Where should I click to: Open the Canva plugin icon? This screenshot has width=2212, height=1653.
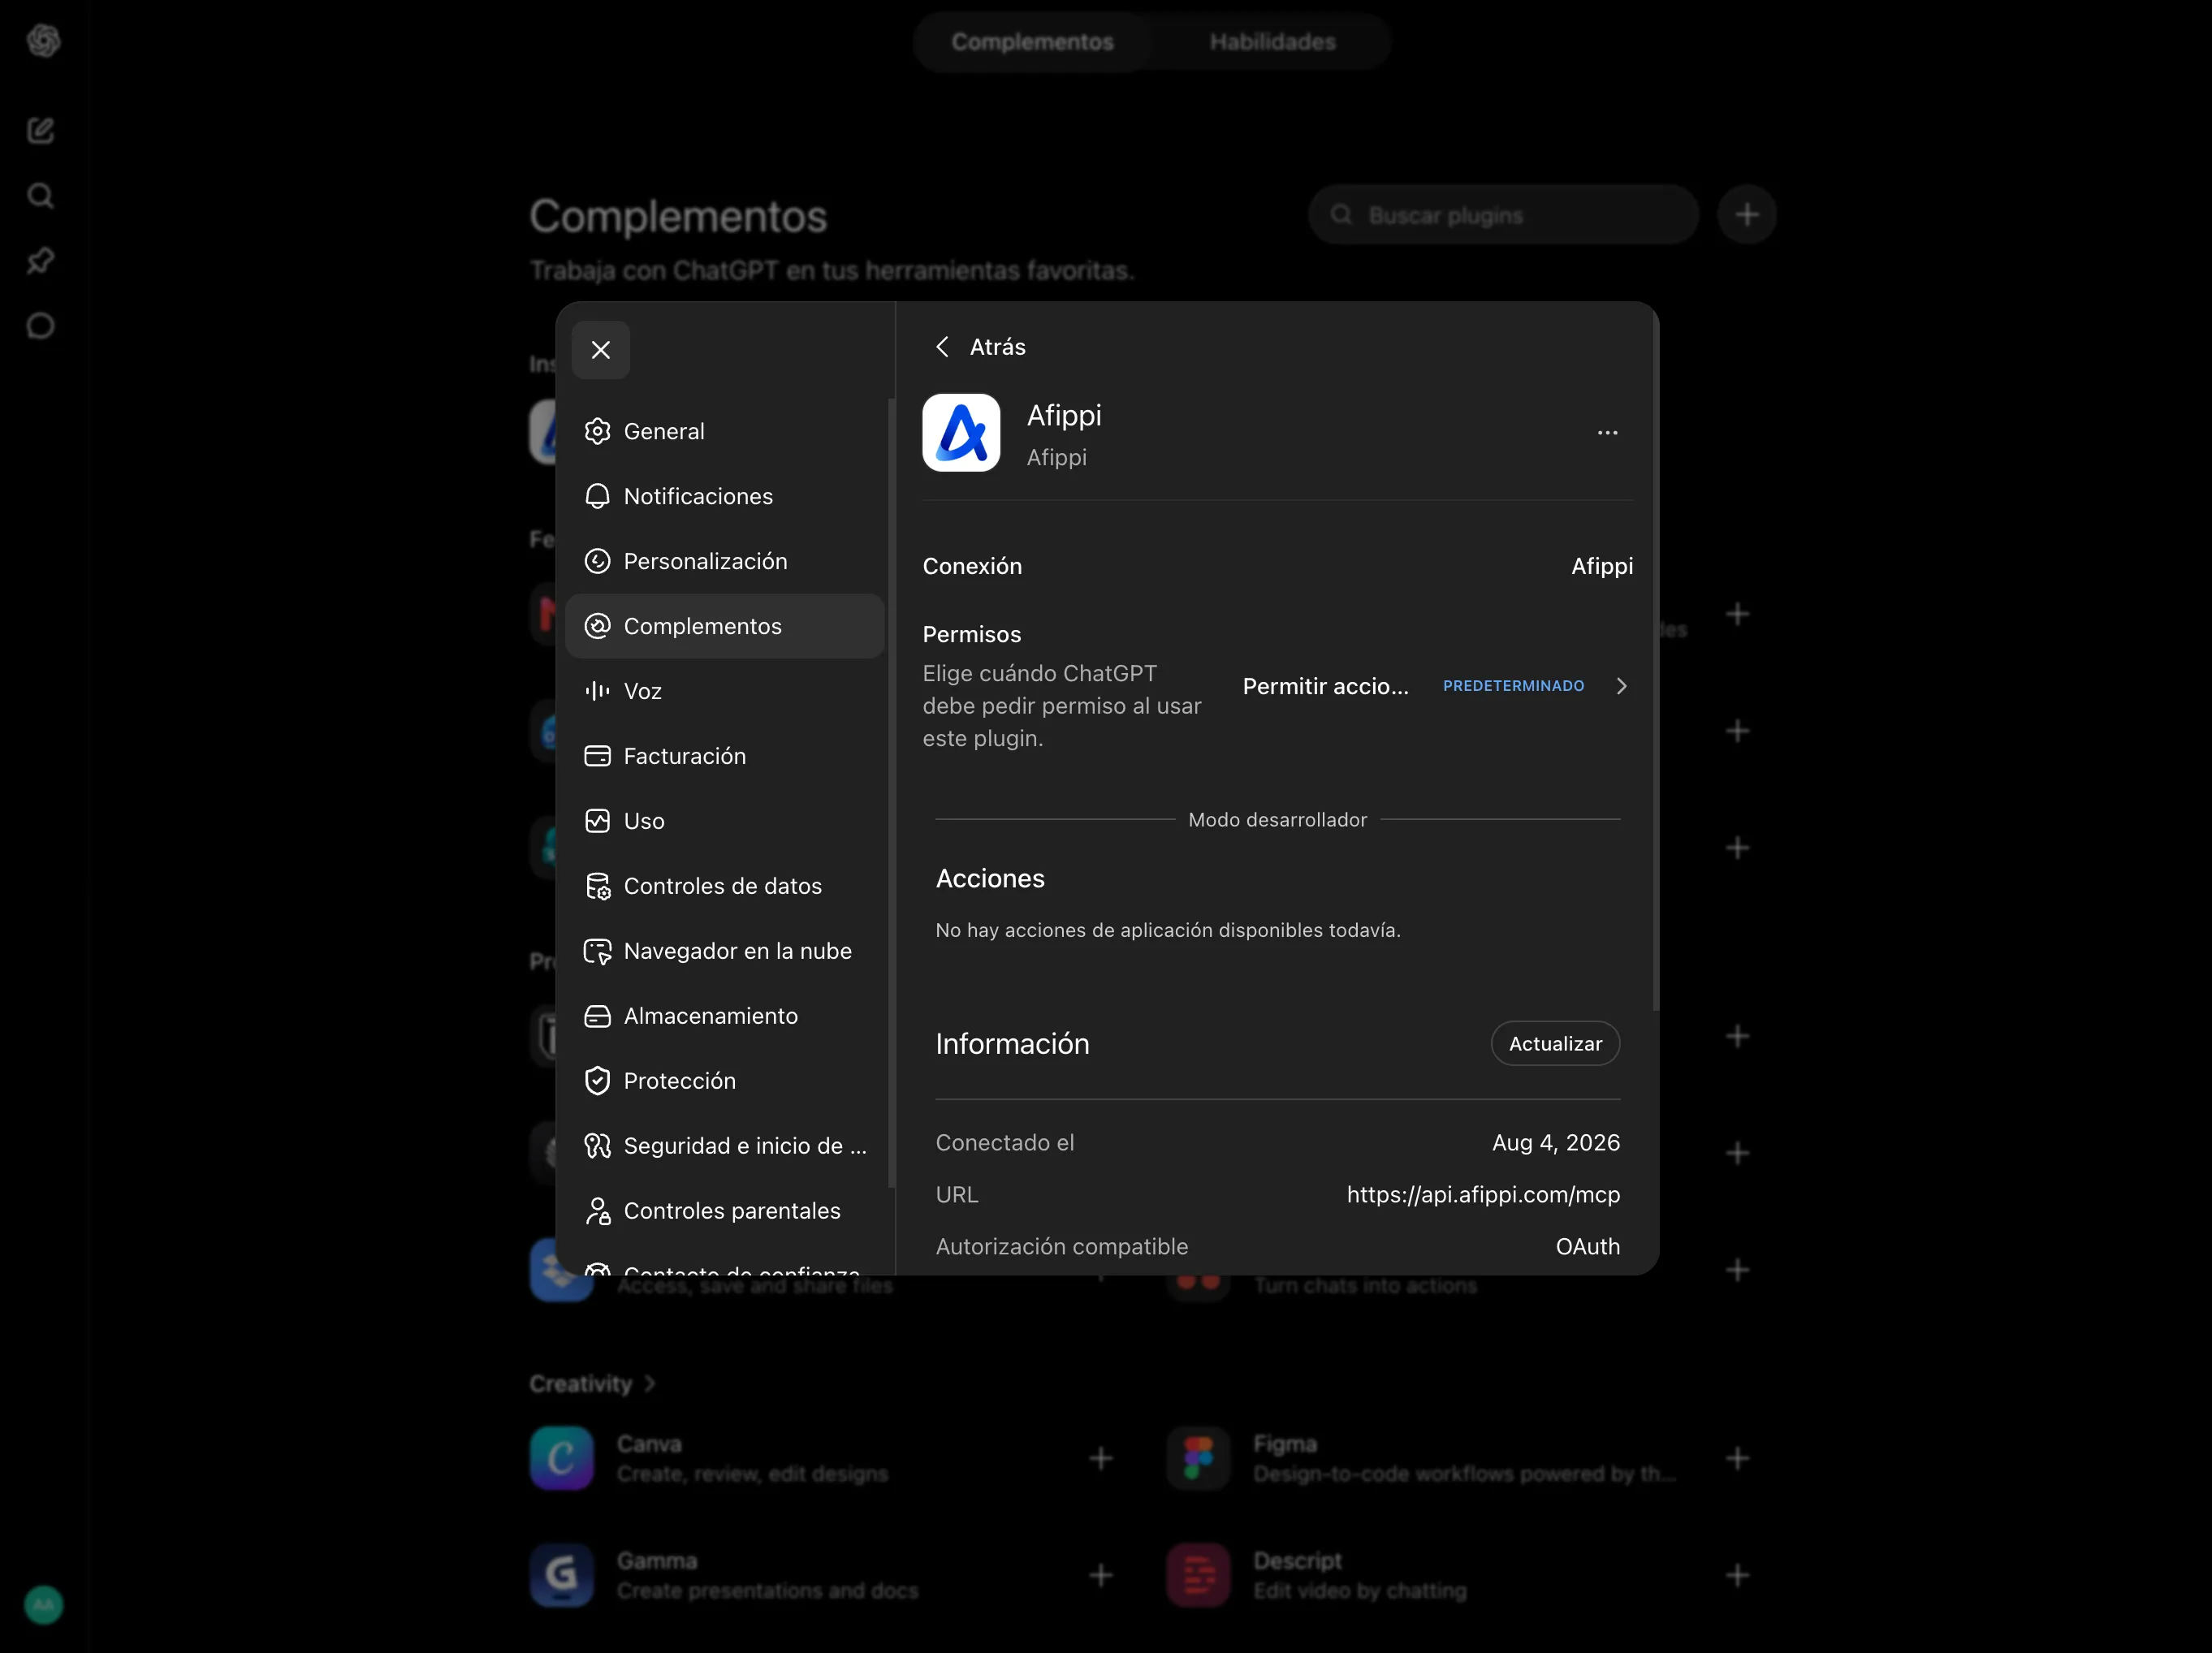tap(561, 1458)
